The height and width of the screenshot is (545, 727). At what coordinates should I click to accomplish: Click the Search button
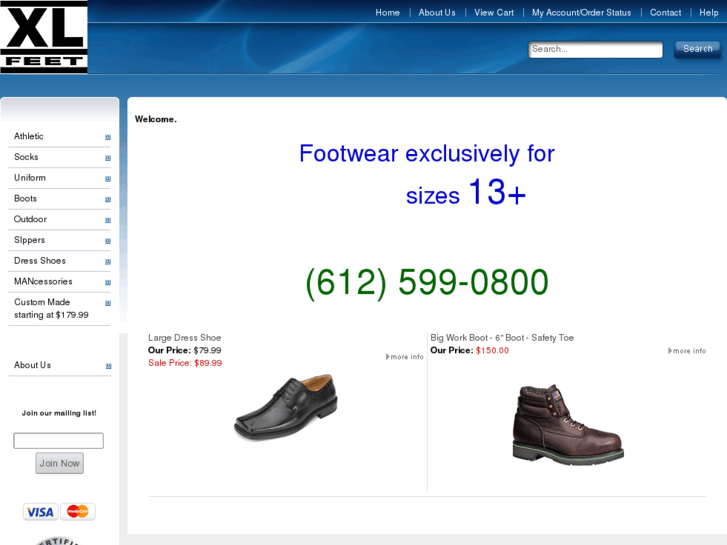[697, 49]
